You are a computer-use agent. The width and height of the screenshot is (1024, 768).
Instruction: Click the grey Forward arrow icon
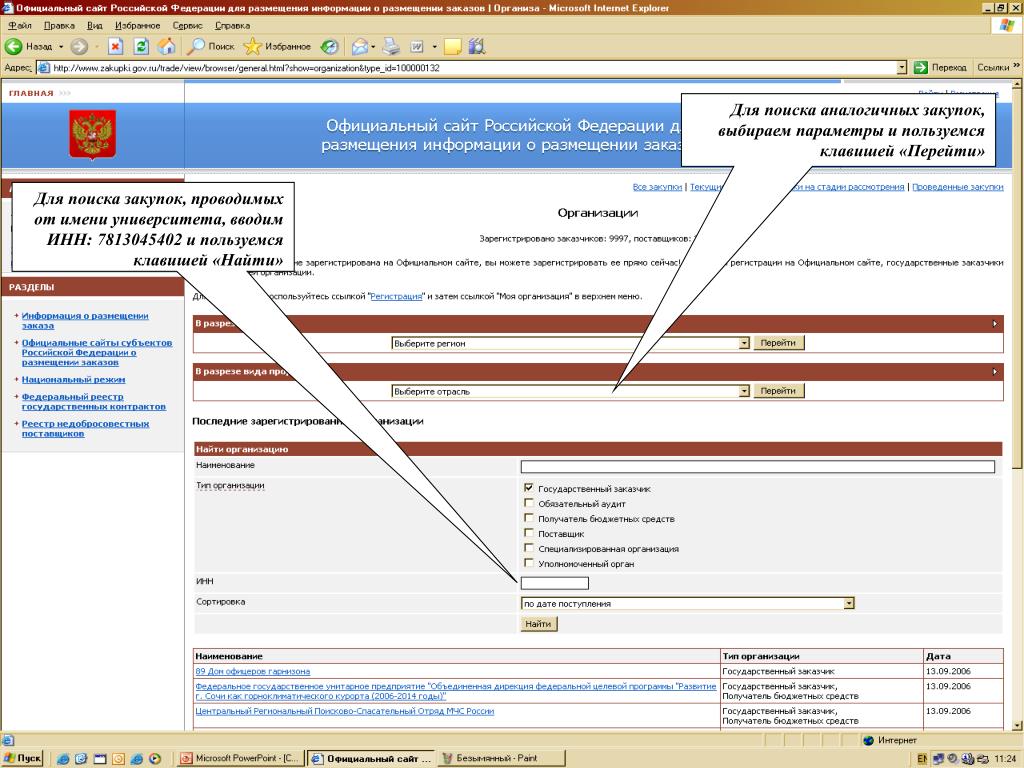78,46
